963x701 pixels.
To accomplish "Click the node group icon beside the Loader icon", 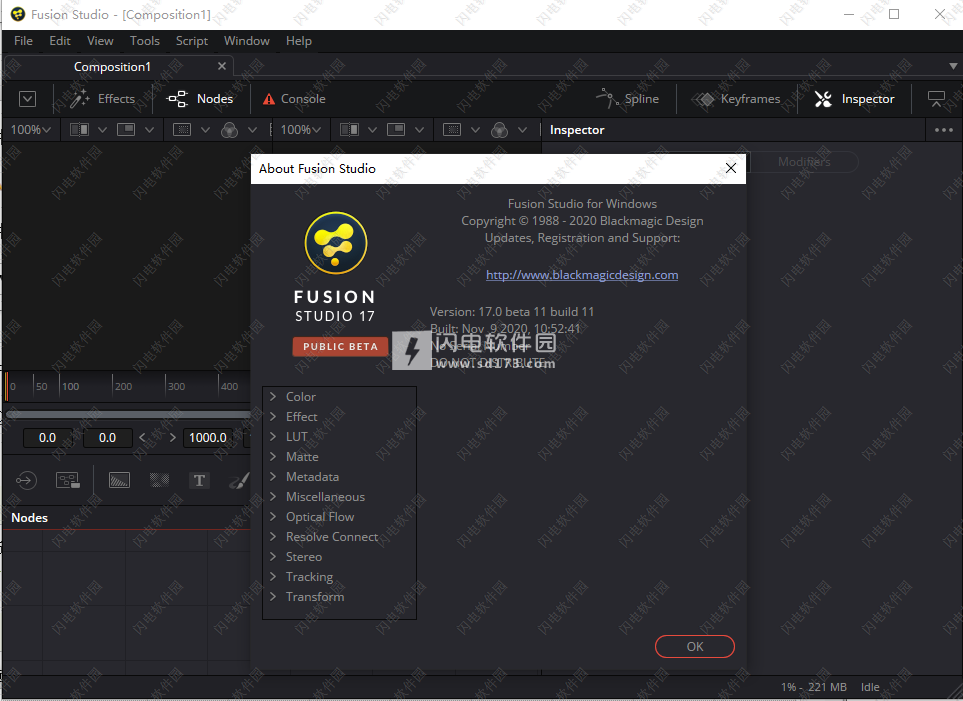I will pos(68,480).
